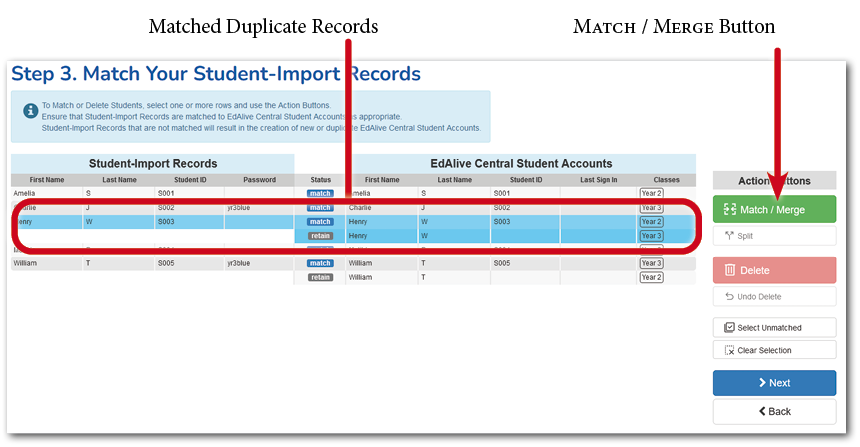Image resolution: width=860 pixels, height=447 pixels.
Task: Click the Match / Merge button
Action: (774, 210)
